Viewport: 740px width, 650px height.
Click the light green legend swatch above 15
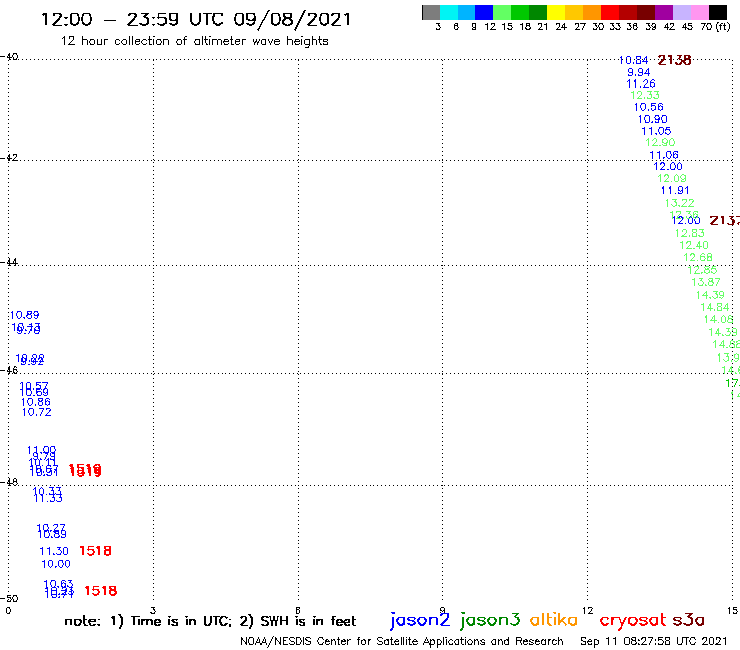tap(502, 12)
